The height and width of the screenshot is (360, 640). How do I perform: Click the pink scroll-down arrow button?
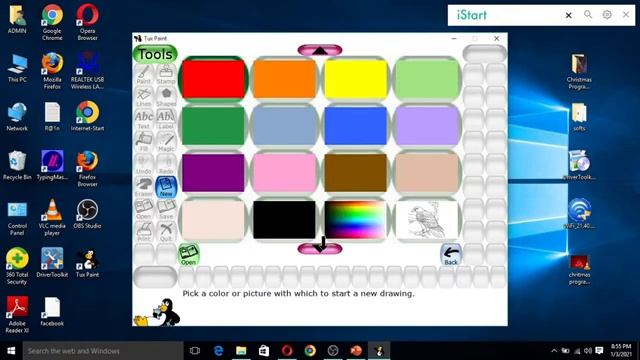point(320,248)
